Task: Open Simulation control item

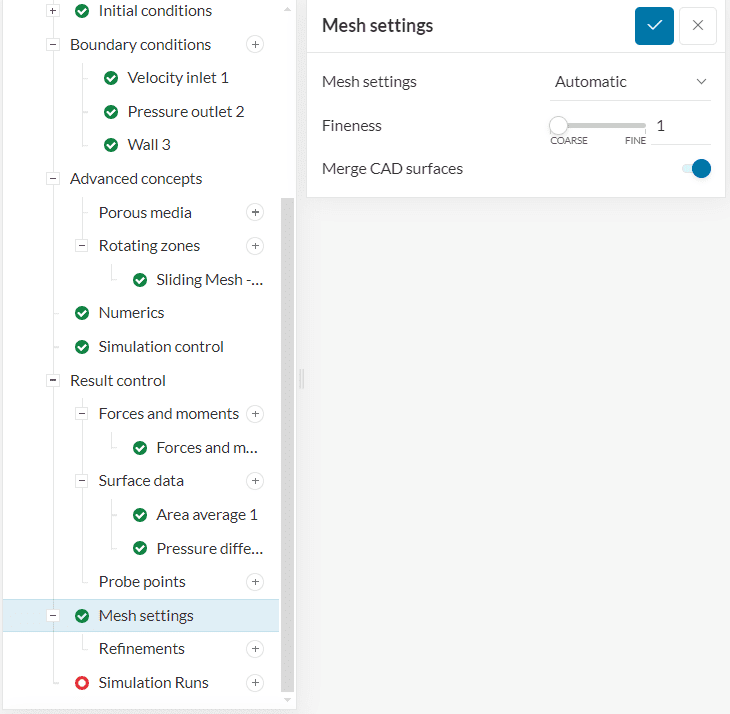Action: coord(161,347)
